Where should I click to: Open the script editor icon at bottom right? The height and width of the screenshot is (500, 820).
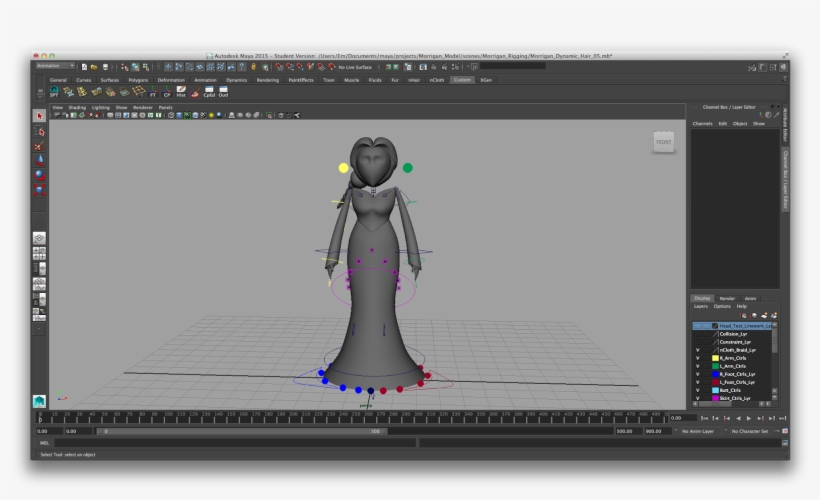[x=785, y=442]
